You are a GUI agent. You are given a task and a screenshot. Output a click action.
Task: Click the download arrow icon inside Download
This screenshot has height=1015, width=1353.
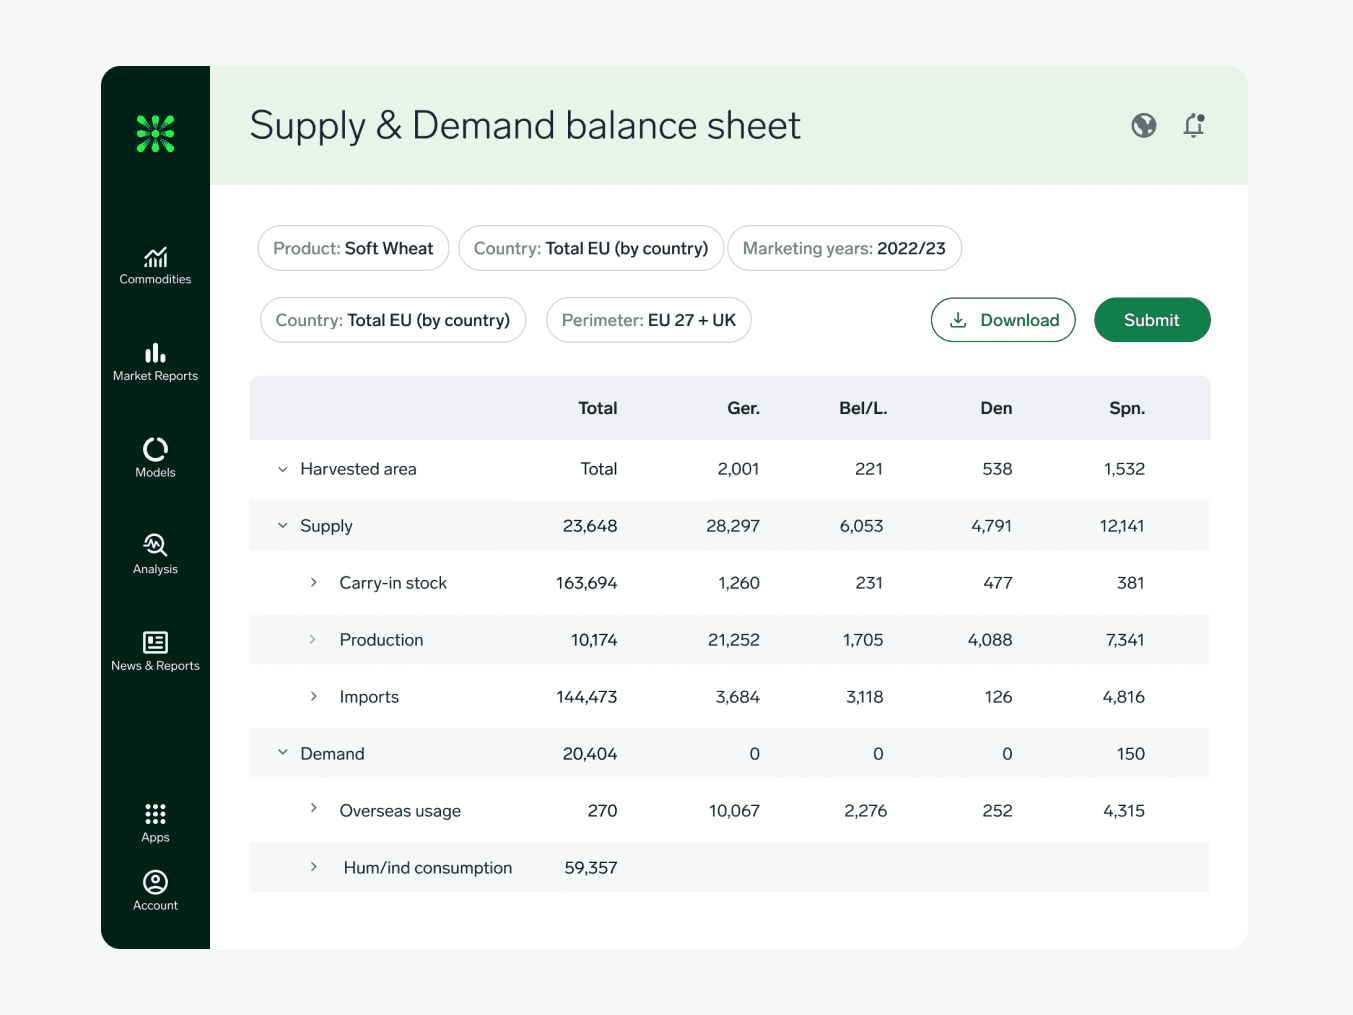click(x=959, y=320)
